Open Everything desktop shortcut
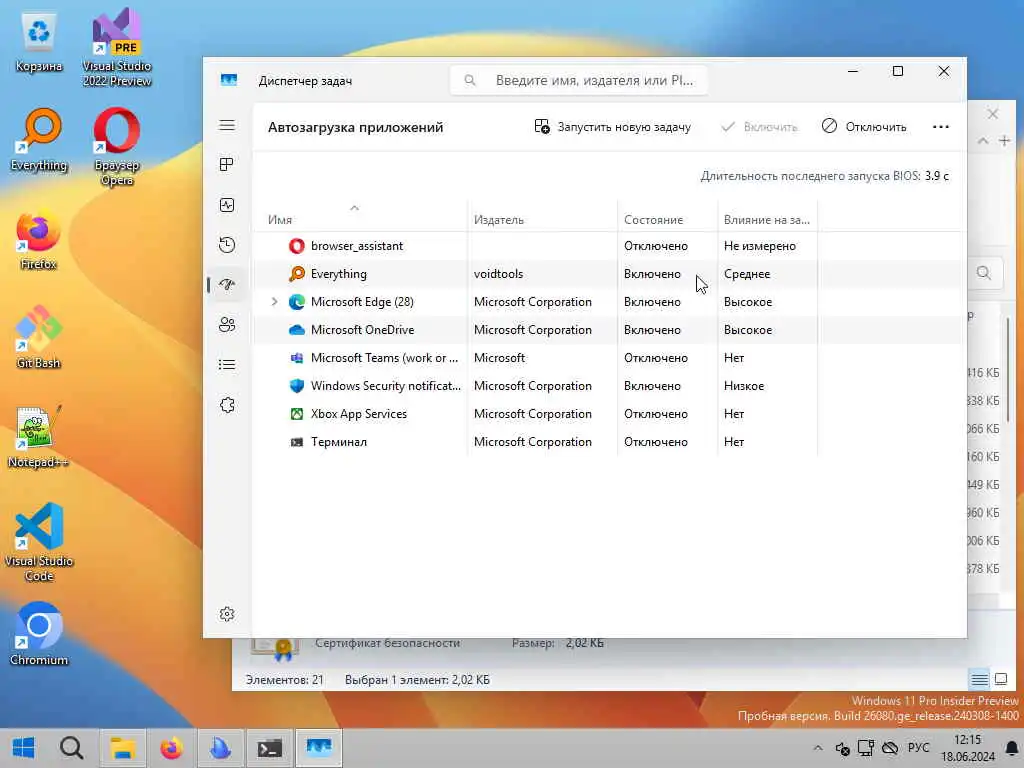This screenshot has width=1024, height=768. coord(39,140)
